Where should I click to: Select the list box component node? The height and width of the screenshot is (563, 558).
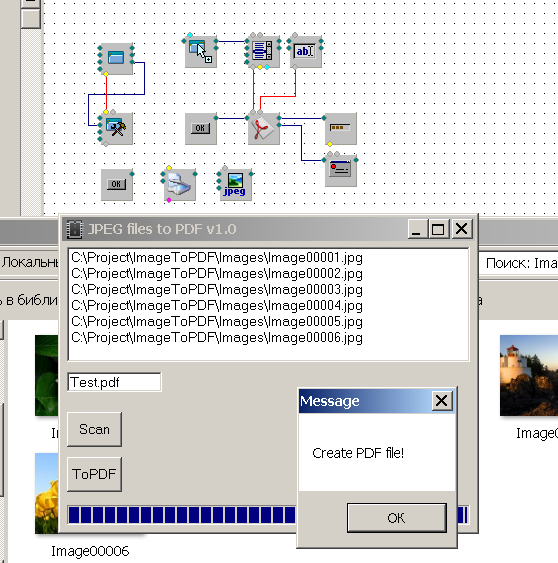tap(264, 51)
